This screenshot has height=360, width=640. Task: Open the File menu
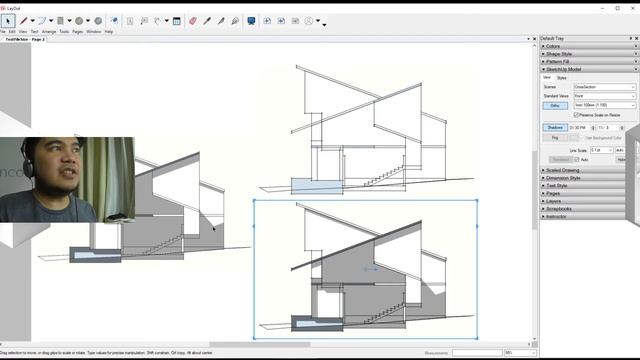(x=2, y=31)
